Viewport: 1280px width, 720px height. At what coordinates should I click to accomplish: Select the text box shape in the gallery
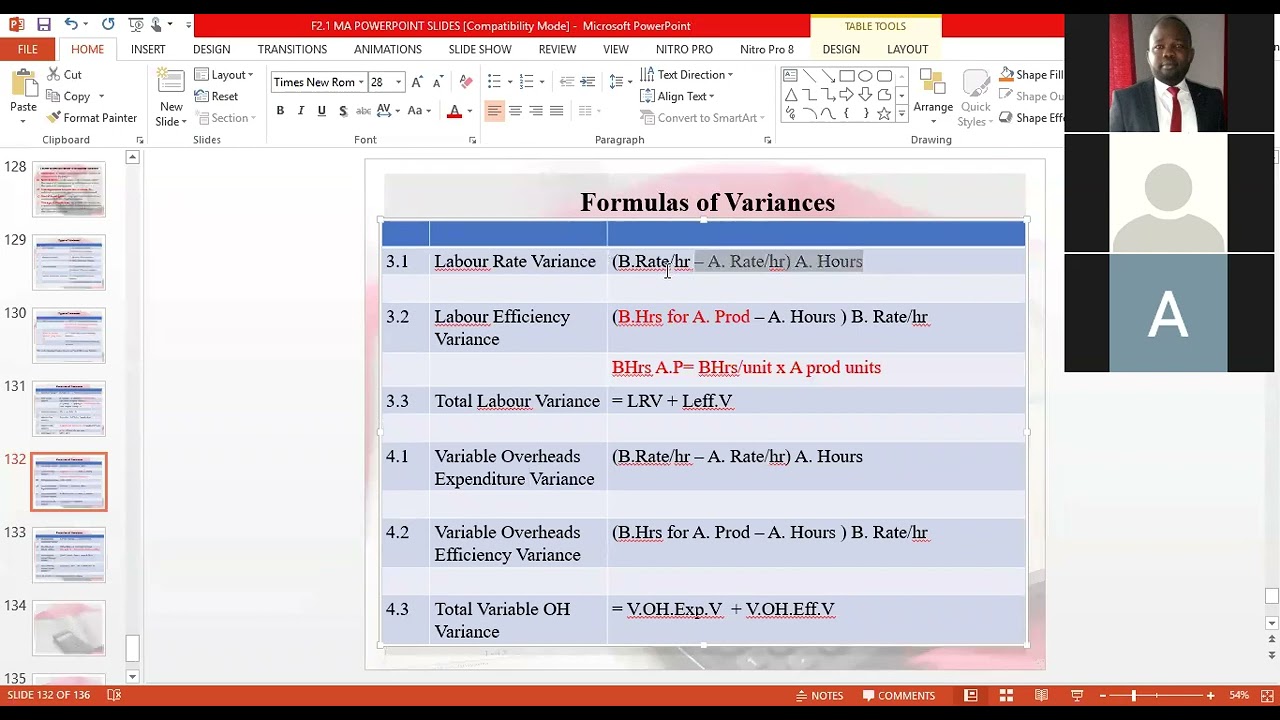tap(790, 76)
